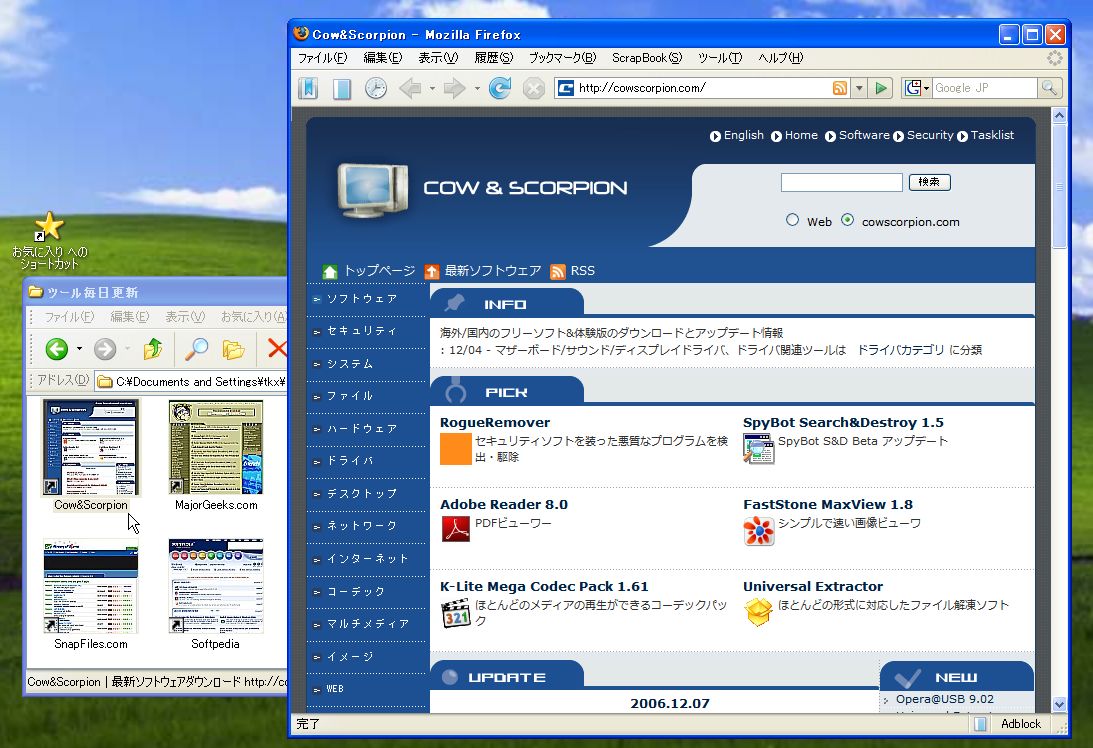Open the ヘルプ(H) menu in Firefox
The image size is (1093, 748).
coord(781,58)
